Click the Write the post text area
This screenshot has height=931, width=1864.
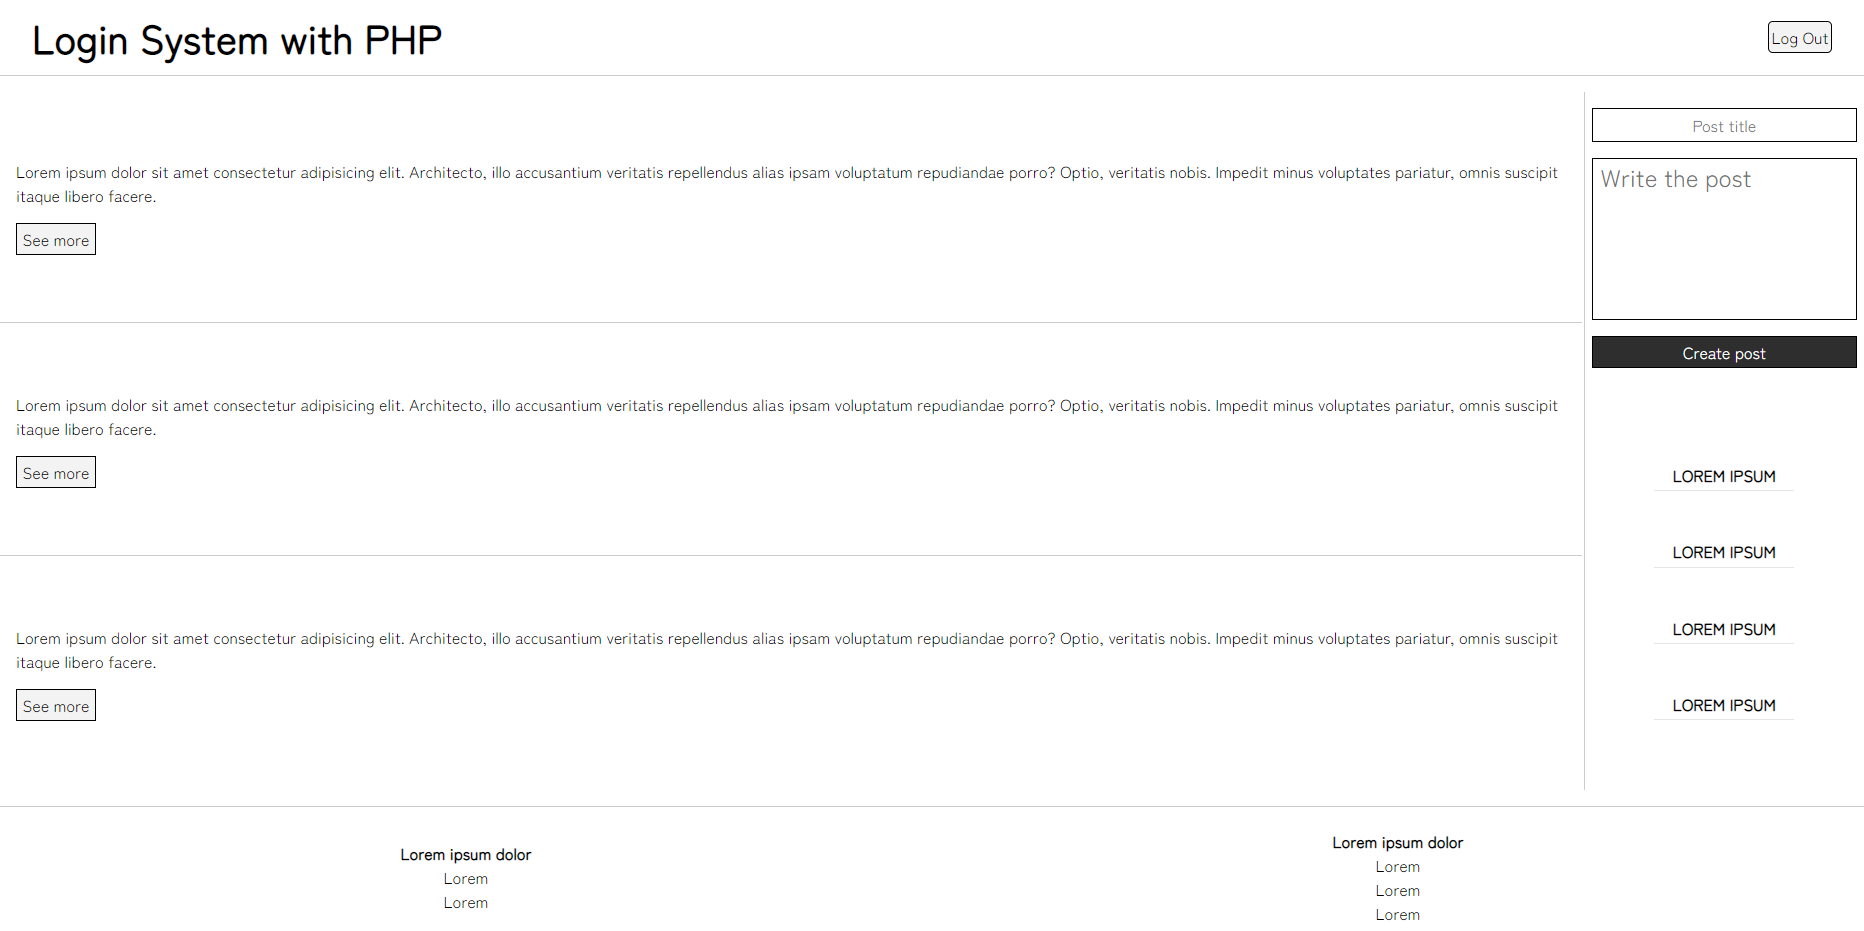(x=1724, y=239)
